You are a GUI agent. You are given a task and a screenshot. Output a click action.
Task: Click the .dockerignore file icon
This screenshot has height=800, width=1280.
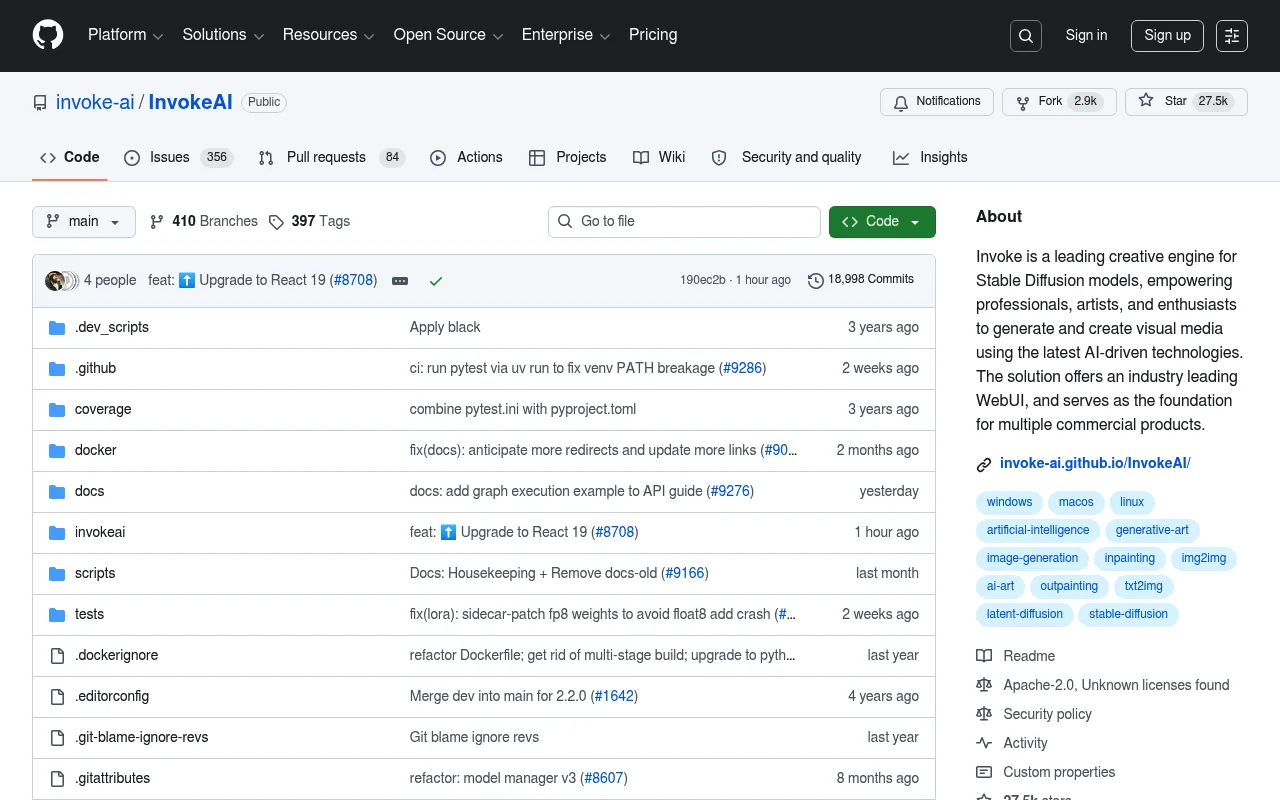(57, 656)
